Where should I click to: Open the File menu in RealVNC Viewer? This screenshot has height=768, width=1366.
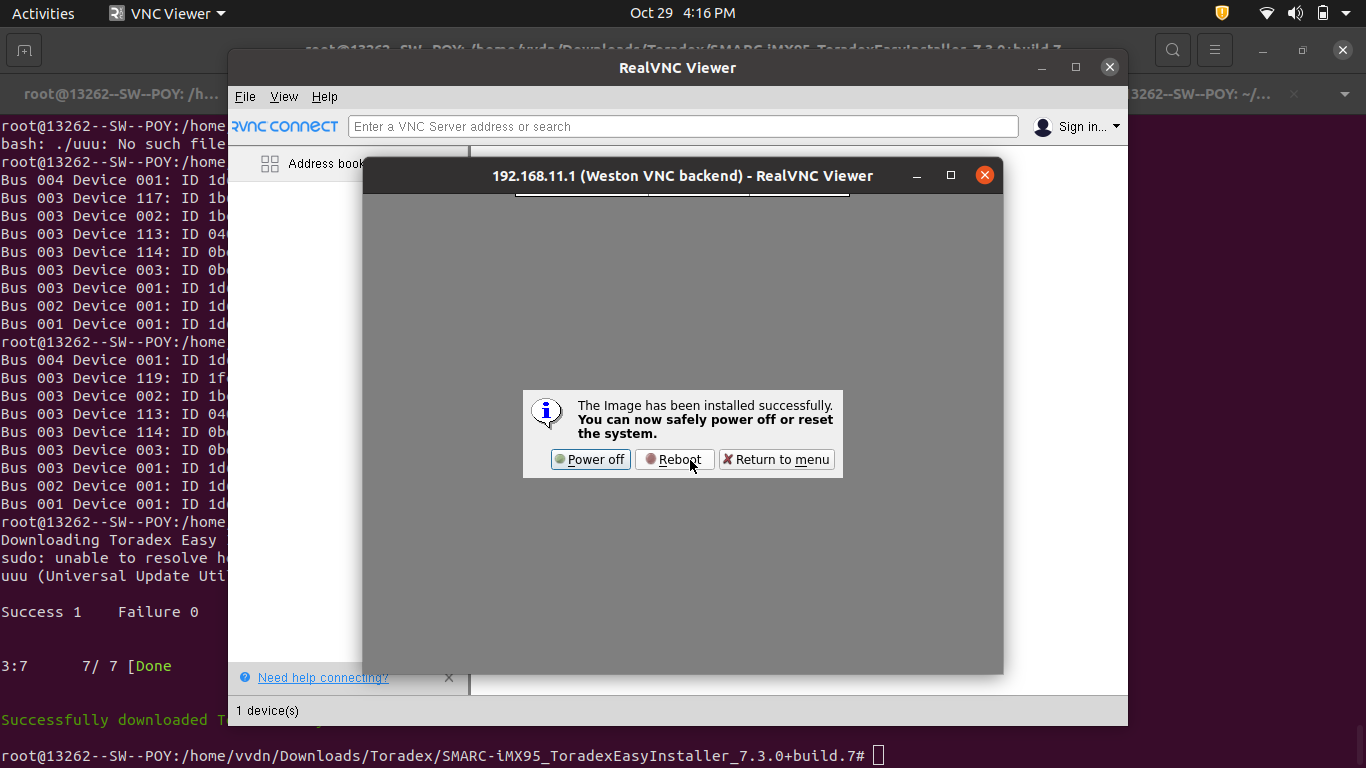tap(245, 97)
